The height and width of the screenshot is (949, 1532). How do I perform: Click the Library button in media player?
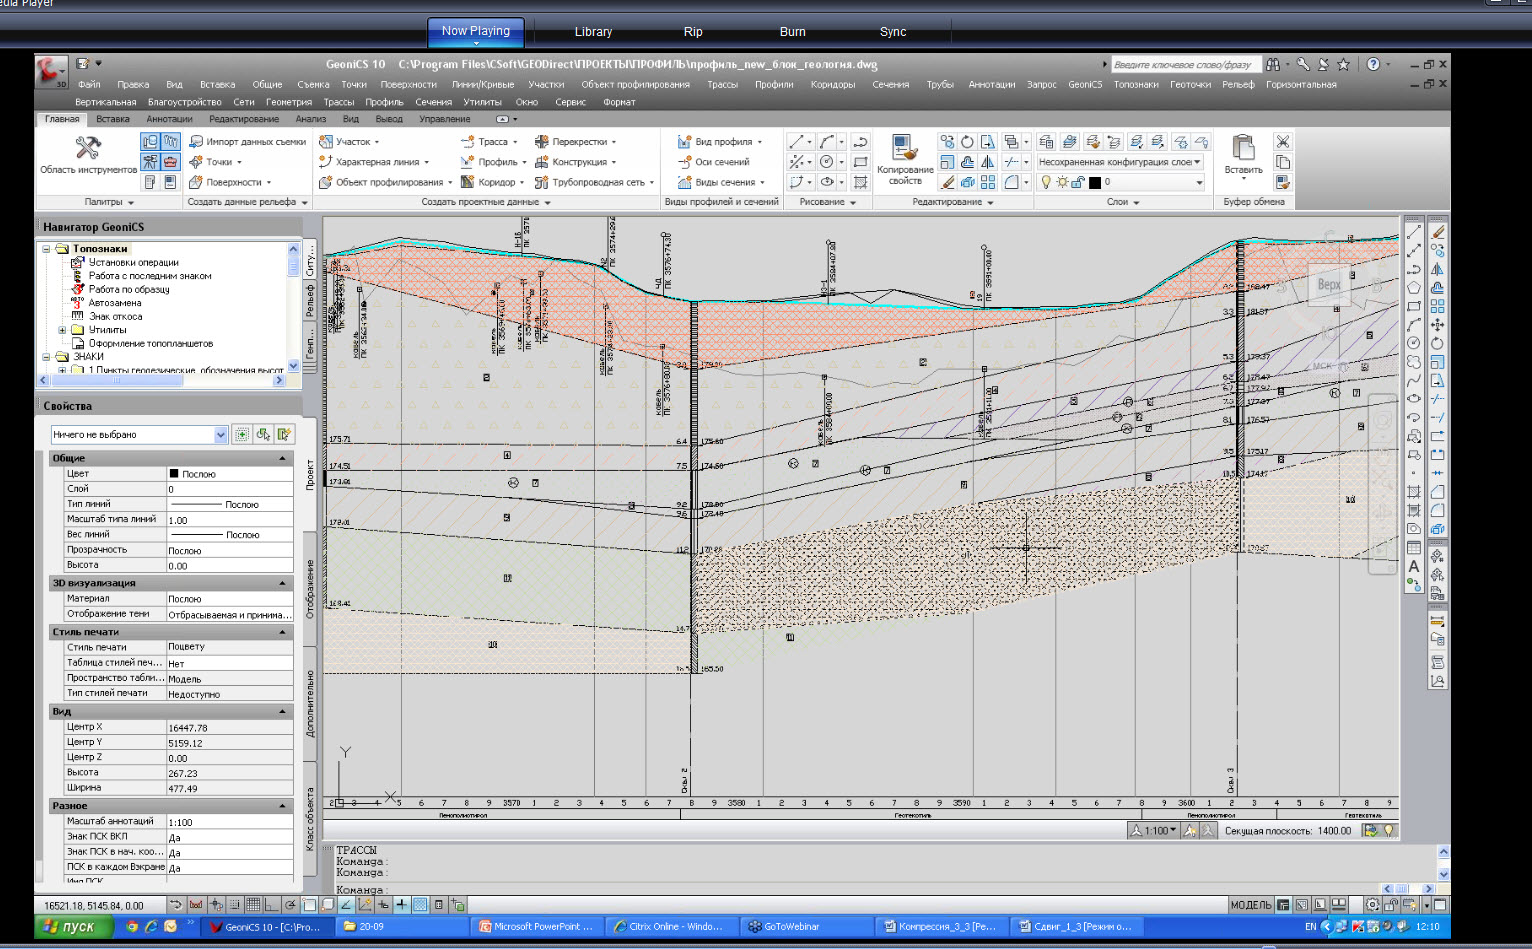coord(593,32)
